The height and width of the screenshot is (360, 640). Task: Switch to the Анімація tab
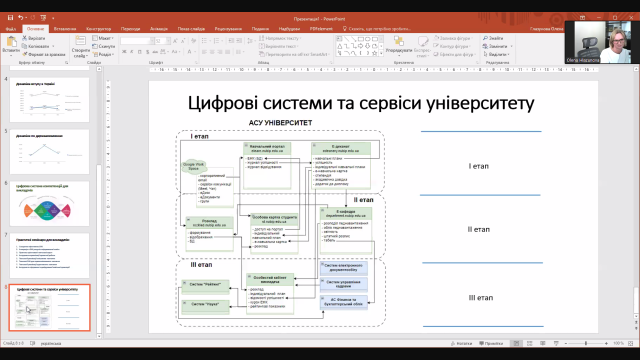tap(159, 29)
